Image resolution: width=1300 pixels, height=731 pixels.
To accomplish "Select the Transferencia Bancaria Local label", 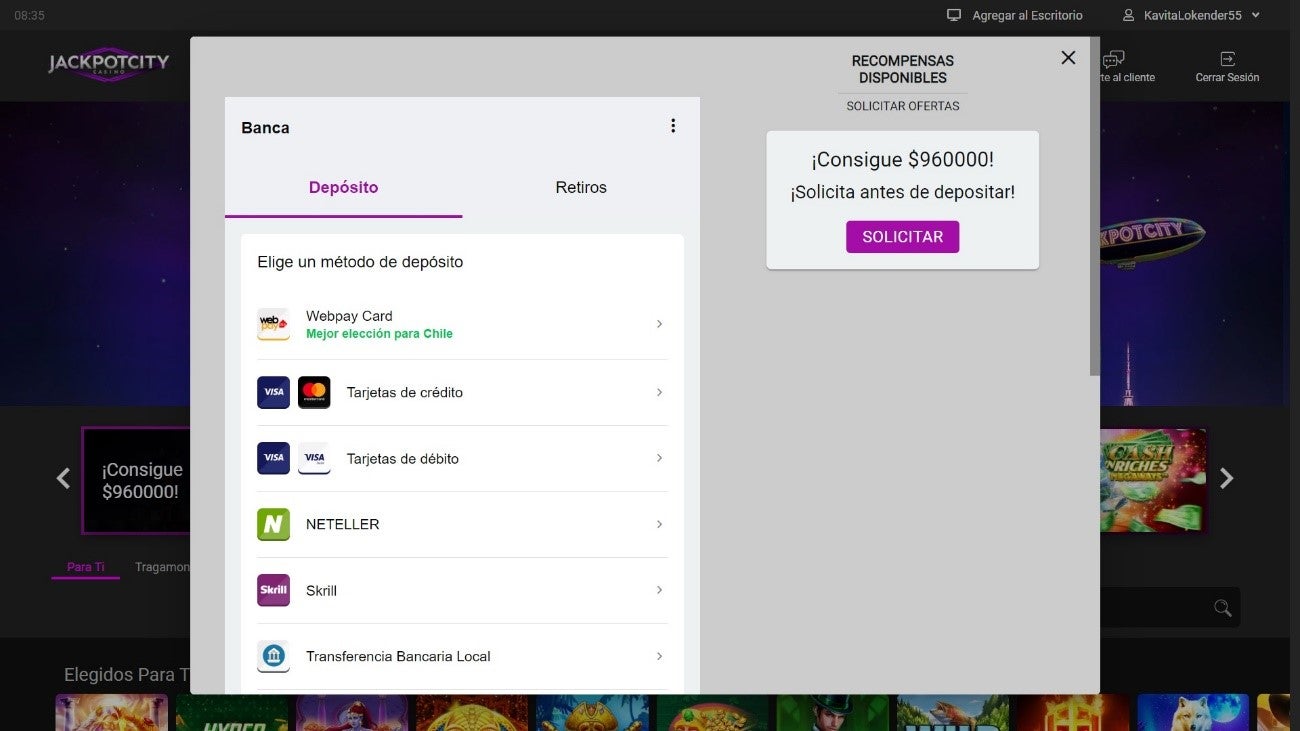I will 398,657.
